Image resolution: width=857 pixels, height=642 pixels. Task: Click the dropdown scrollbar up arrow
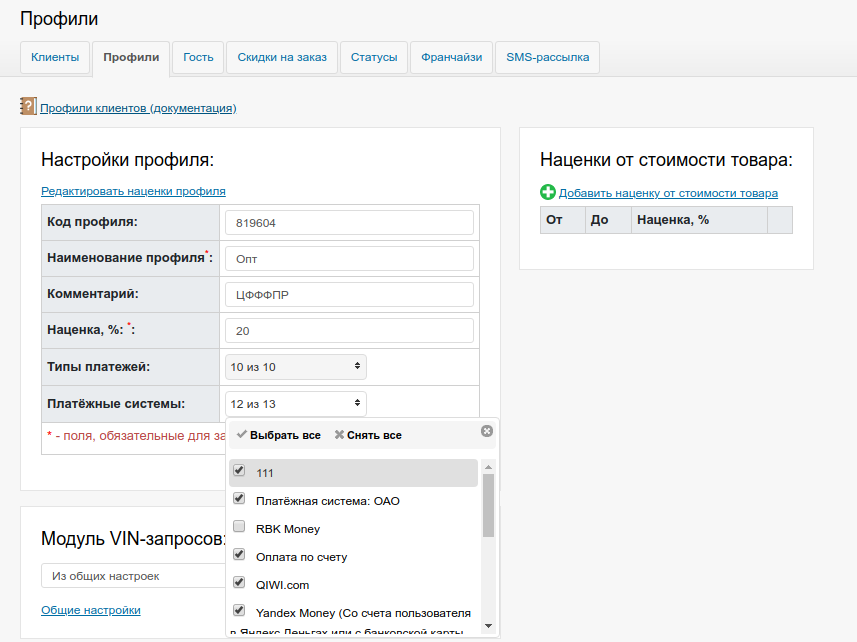tap(489, 468)
